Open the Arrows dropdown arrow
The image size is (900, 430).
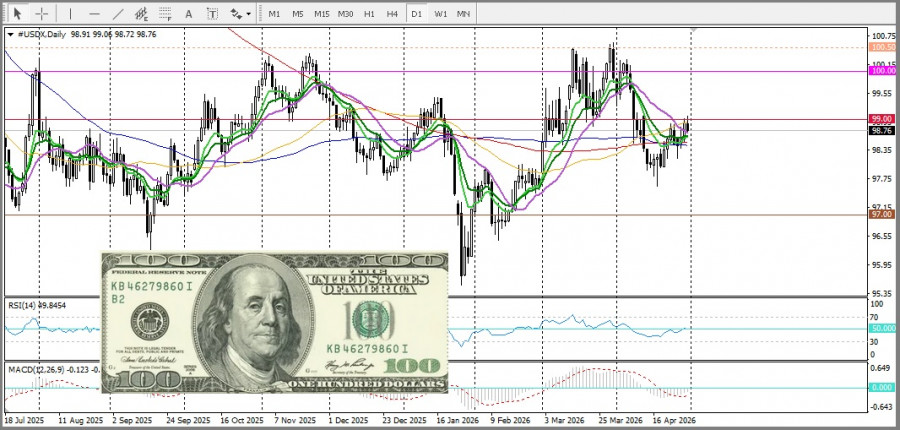(249, 14)
